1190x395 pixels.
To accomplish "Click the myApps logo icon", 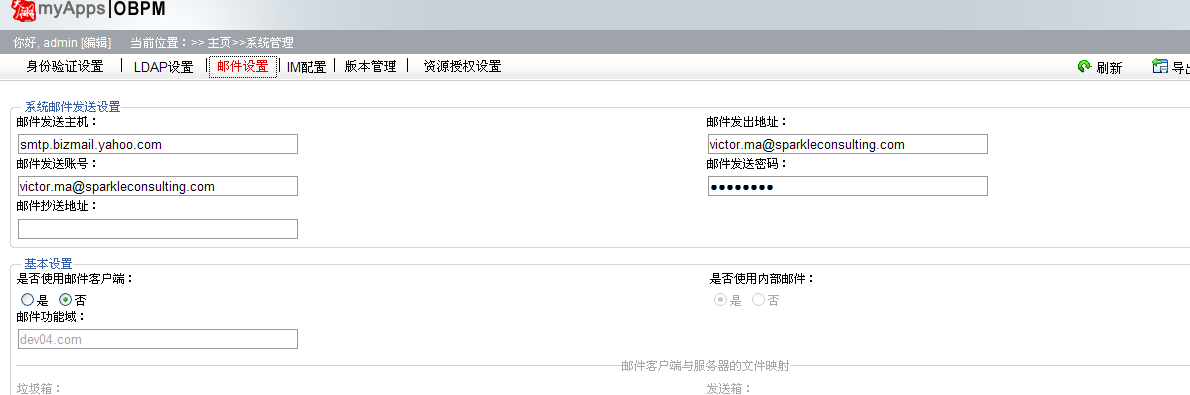I will pyautogui.click(x=24, y=11).
